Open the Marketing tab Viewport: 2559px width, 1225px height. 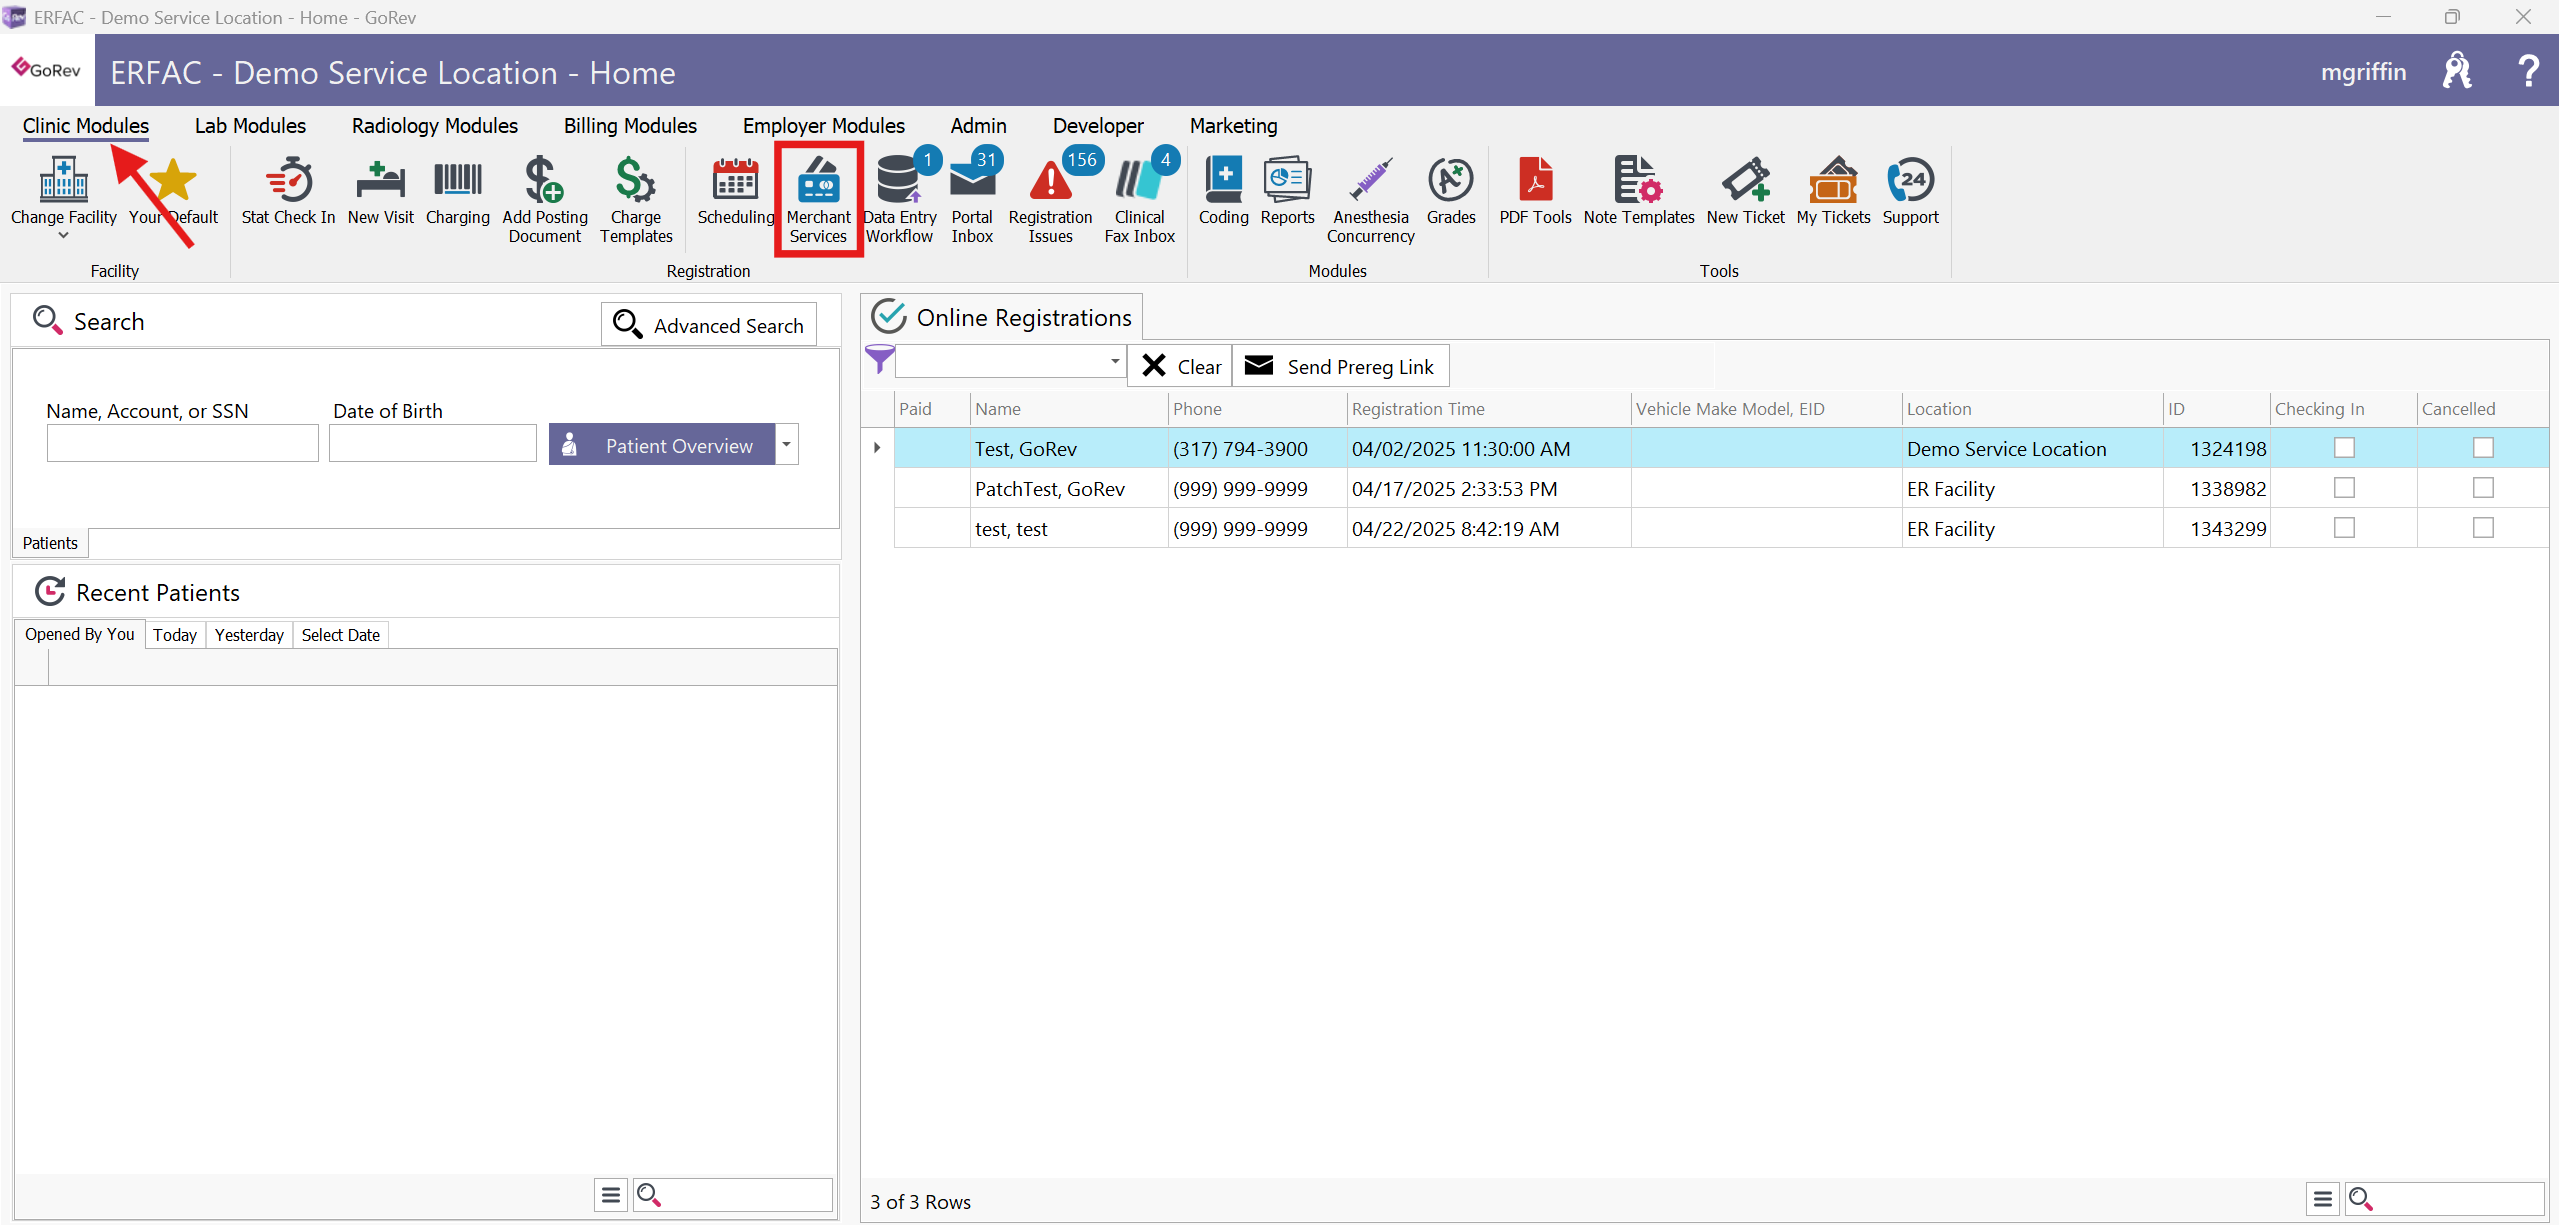[x=1233, y=126]
